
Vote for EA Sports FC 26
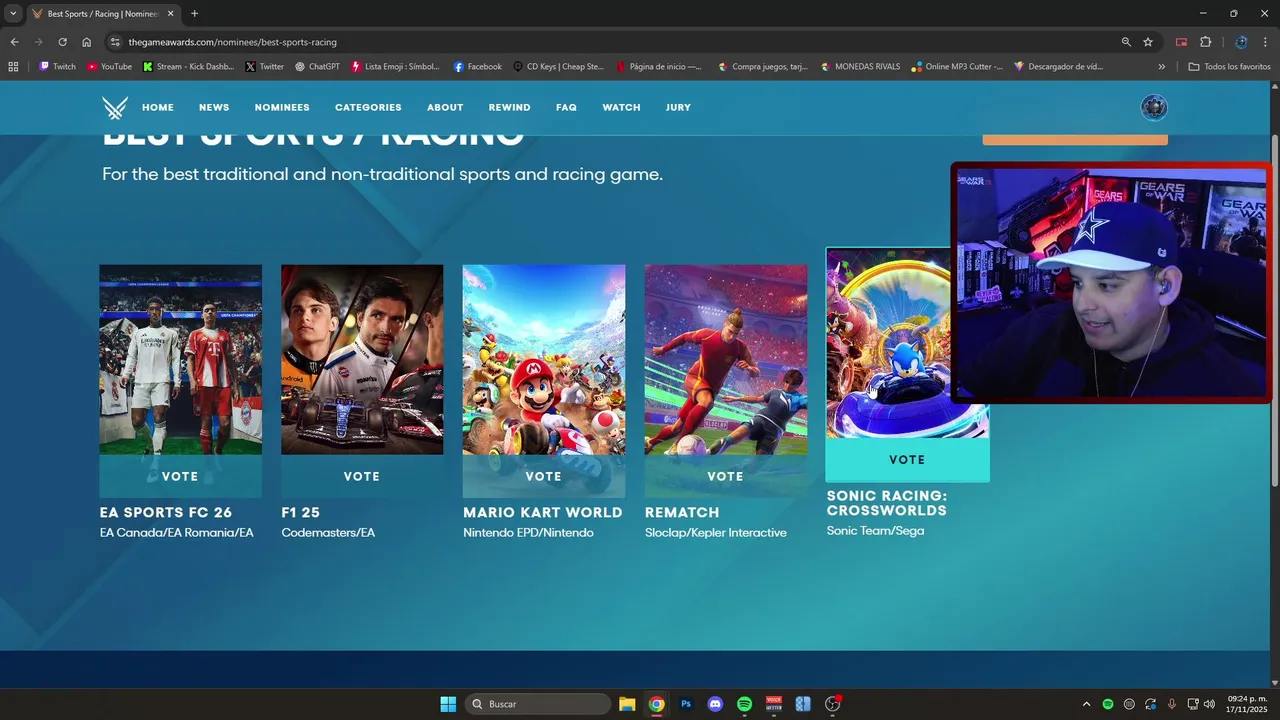[x=180, y=476]
